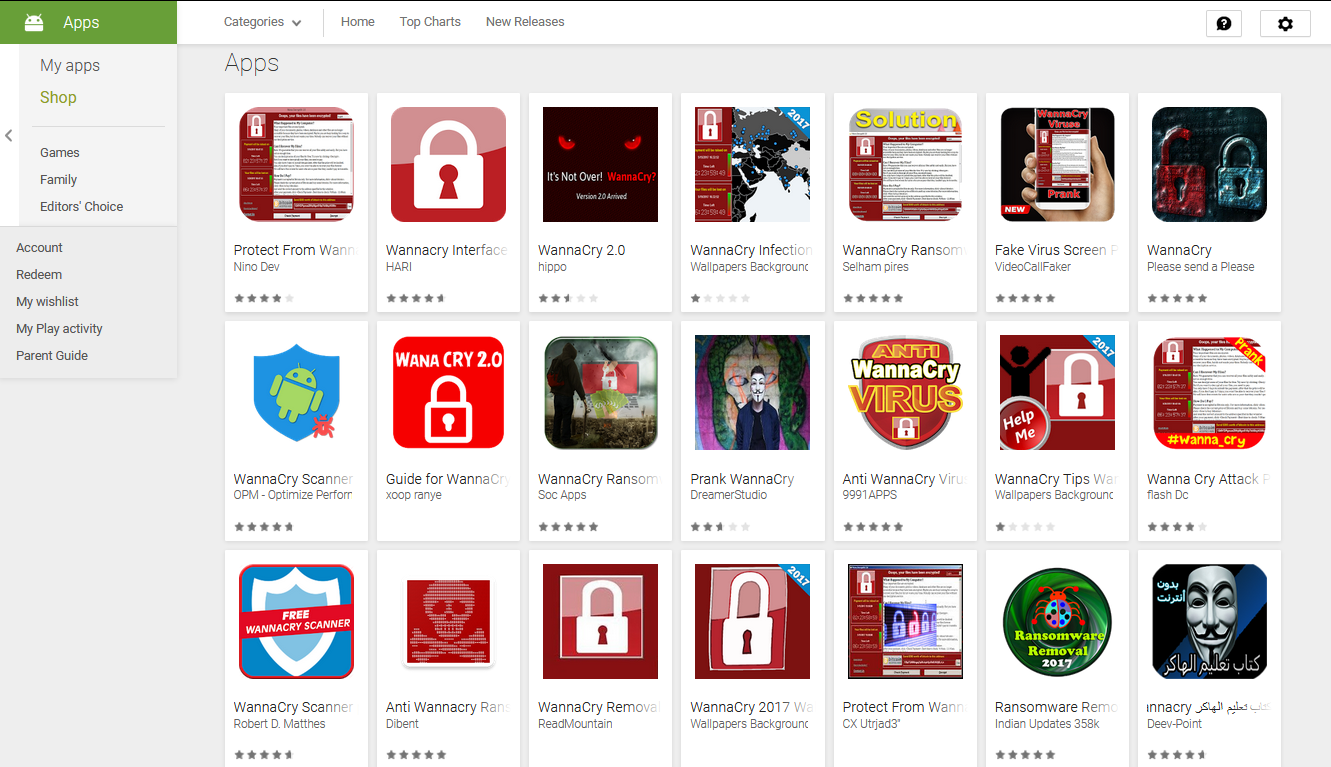Open the Free WannaCry Scanner shield icon
Viewport: 1331px width, 767px height.
[296, 621]
